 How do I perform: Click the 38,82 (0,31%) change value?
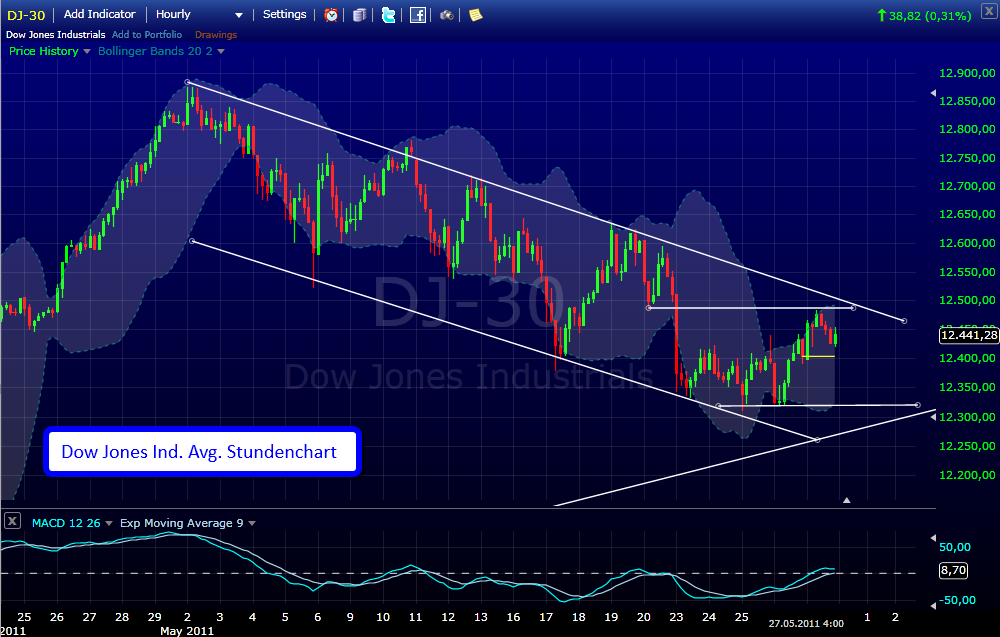pyautogui.click(x=929, y=15)
